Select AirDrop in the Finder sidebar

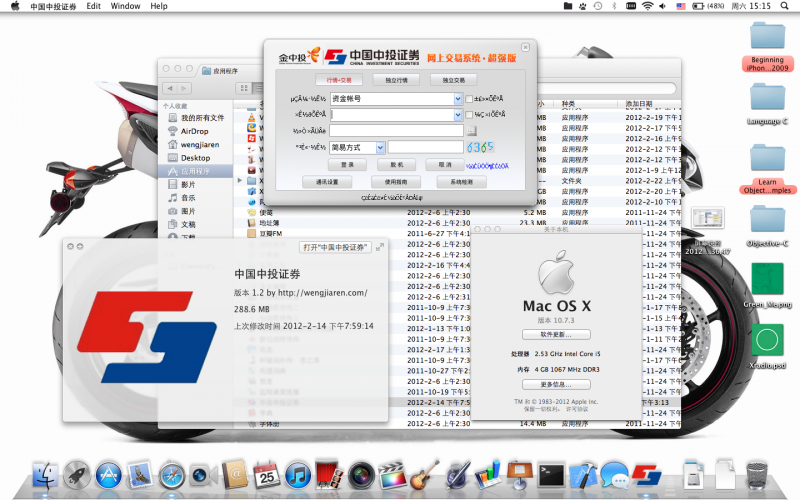[194, 131]
